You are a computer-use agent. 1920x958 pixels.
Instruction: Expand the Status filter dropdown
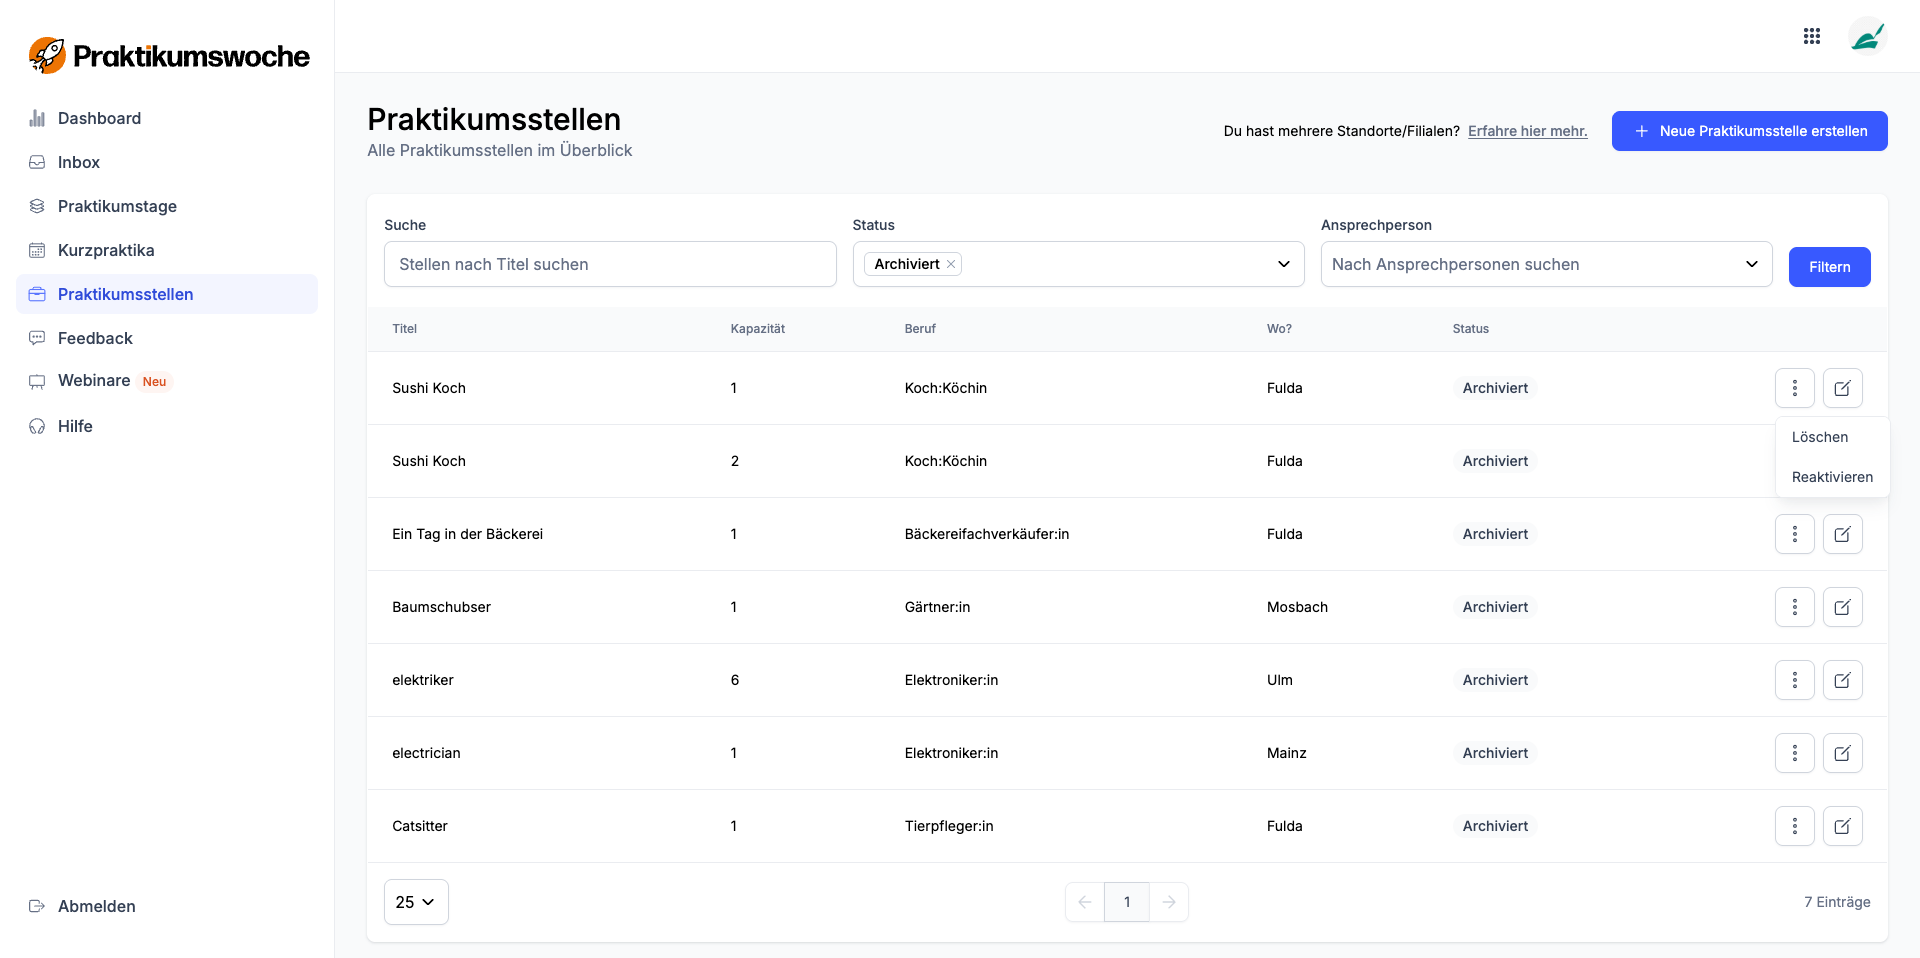click(1283, 264)
